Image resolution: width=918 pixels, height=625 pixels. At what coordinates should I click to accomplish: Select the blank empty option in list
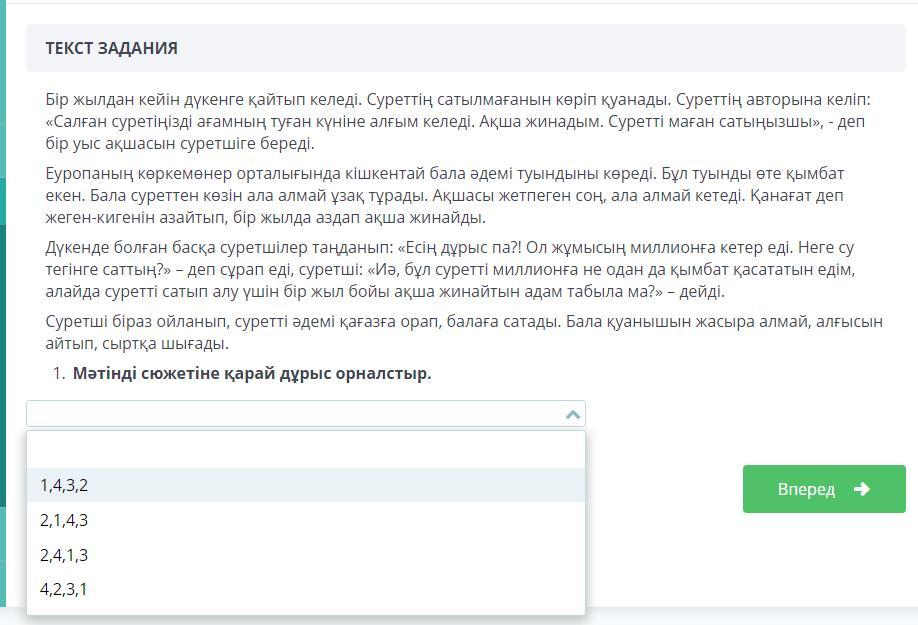305,450
